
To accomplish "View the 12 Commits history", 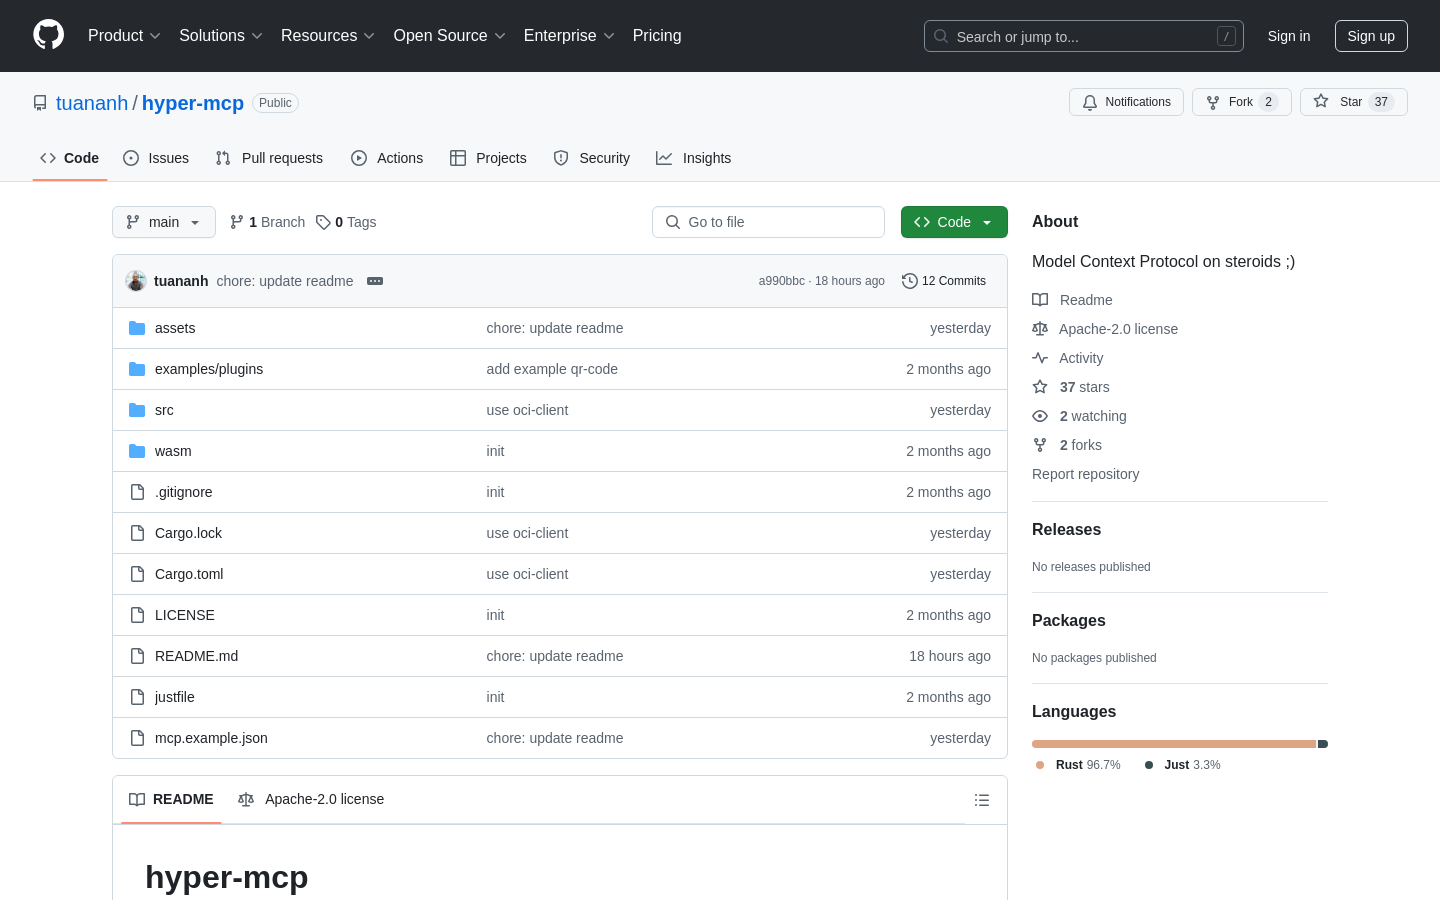I will click(944, 281).
